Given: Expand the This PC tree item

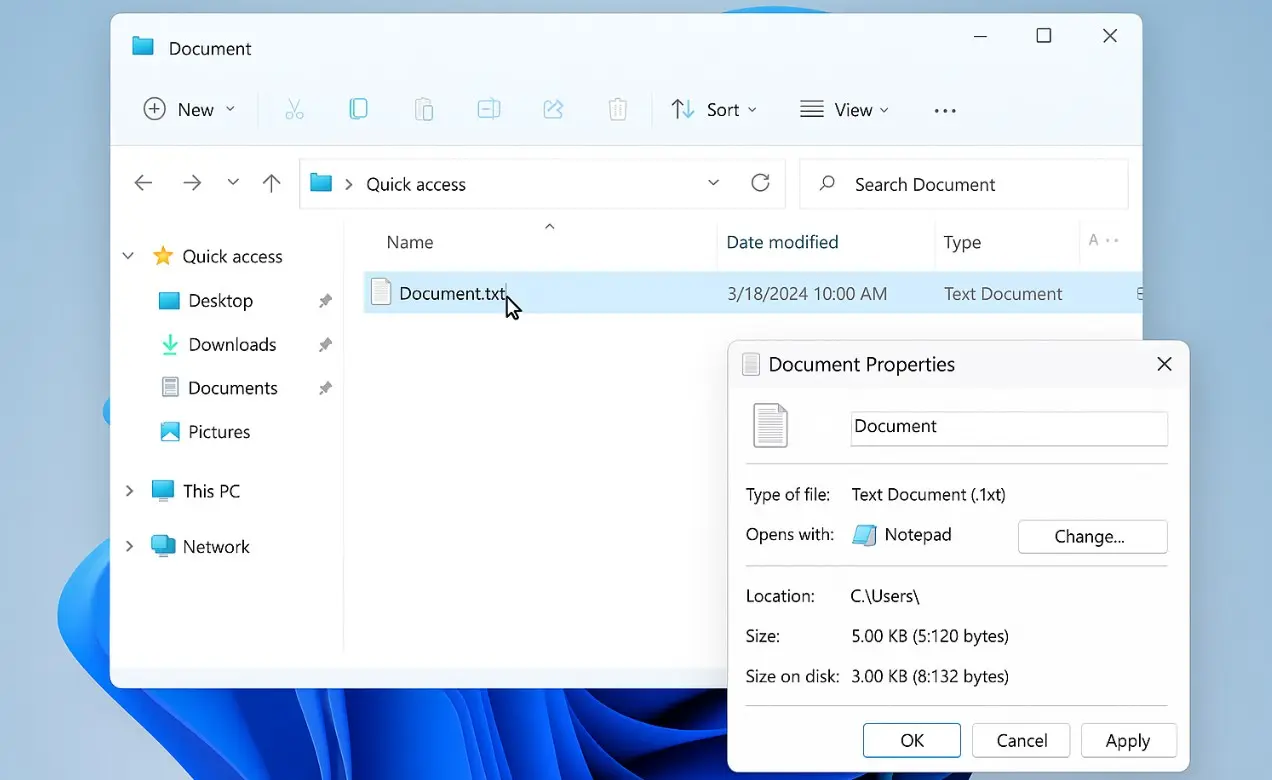Looking at the screenshot, I should click(129, 491).
